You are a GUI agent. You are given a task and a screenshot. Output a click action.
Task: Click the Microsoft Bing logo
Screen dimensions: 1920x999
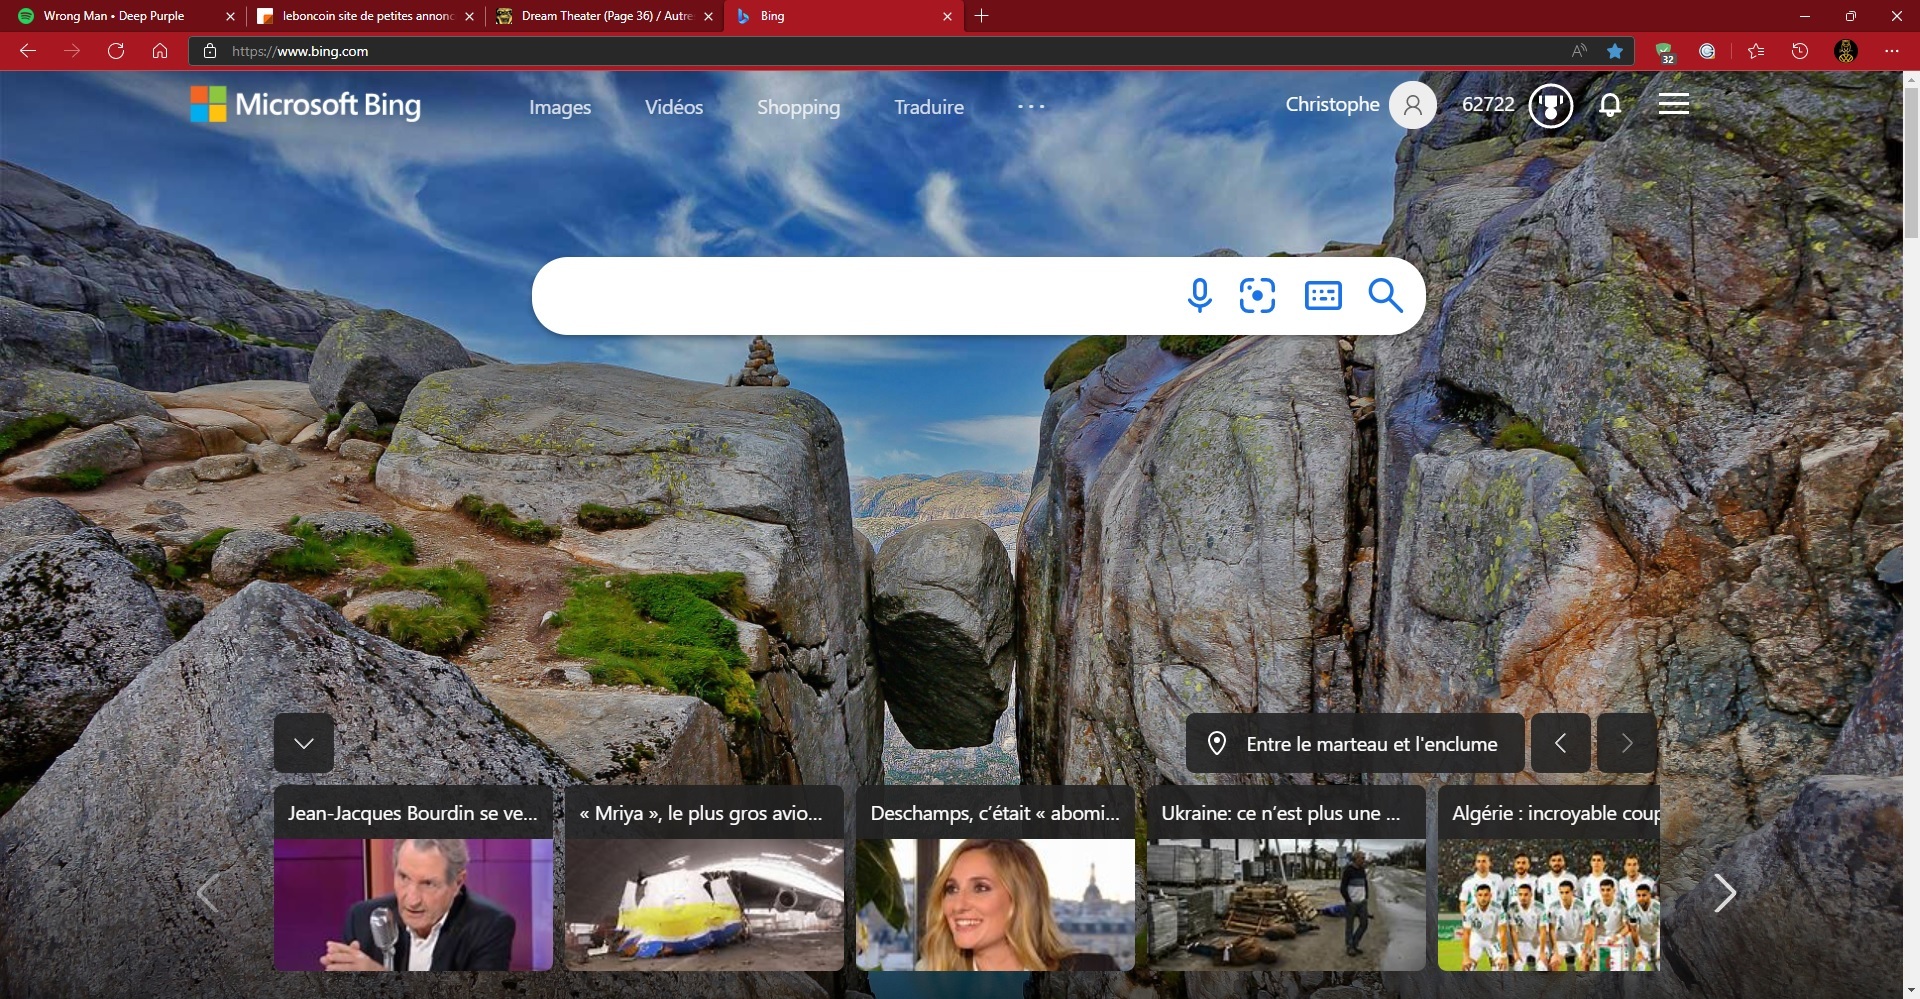(306, 104)
